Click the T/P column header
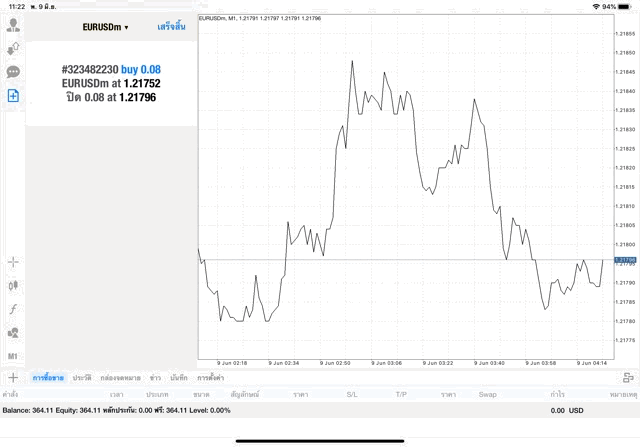This screenshot has width=640, height=447. (401, 394)
